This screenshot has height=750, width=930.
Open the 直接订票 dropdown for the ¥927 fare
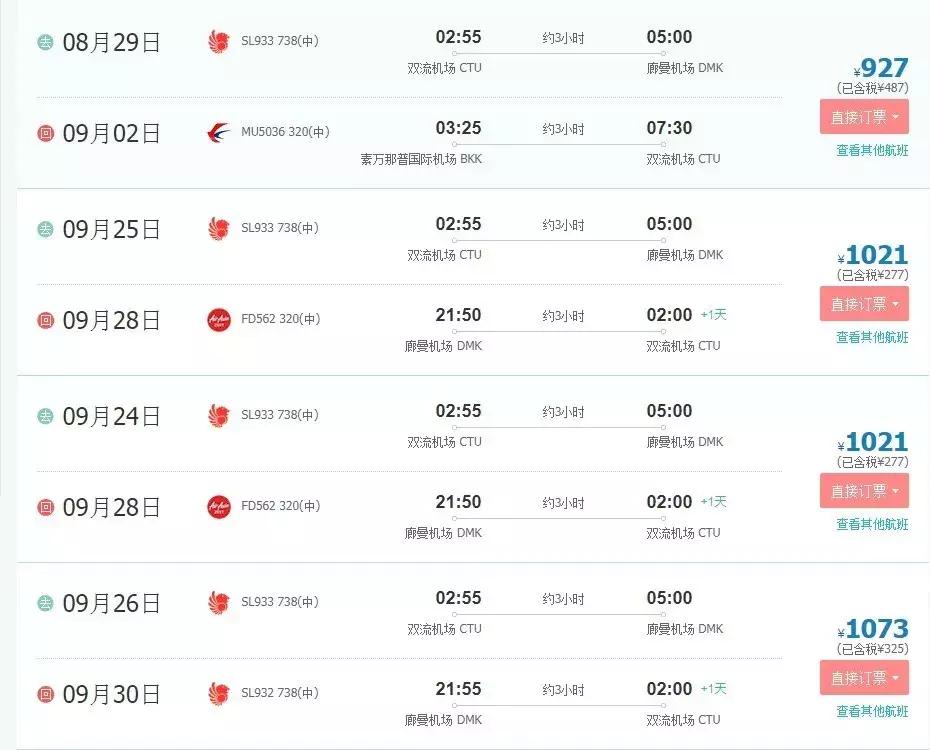click(x=864, y=117)
